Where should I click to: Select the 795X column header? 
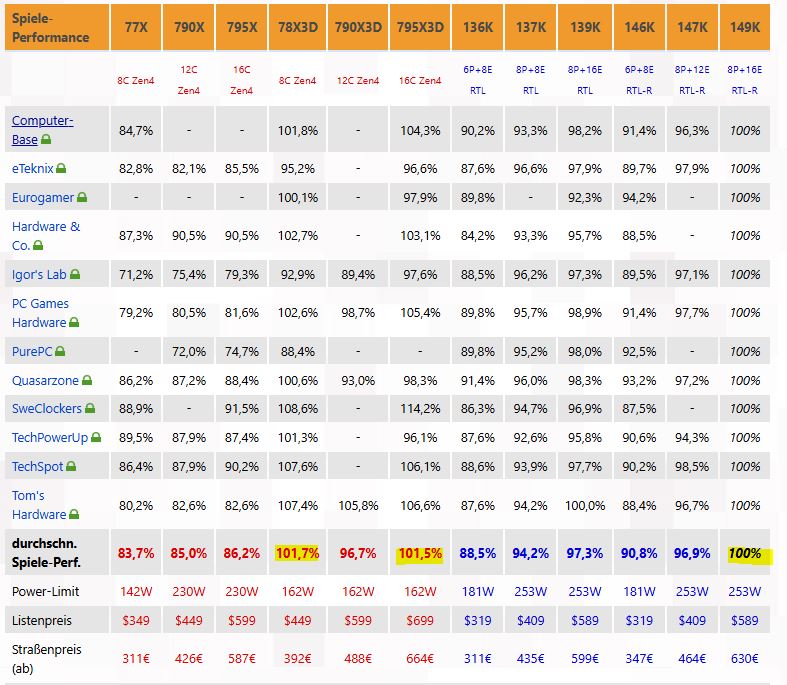[x=241, y=27]
